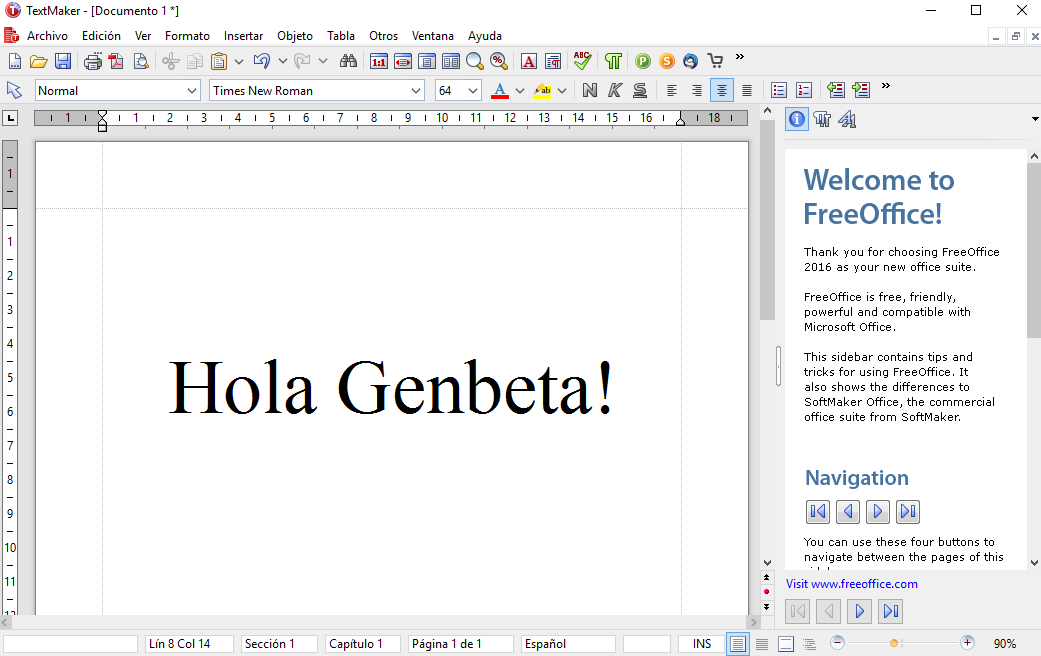Toggle centered alignment
Viewport: 1041px width, 656px height.
click(722, 90)
